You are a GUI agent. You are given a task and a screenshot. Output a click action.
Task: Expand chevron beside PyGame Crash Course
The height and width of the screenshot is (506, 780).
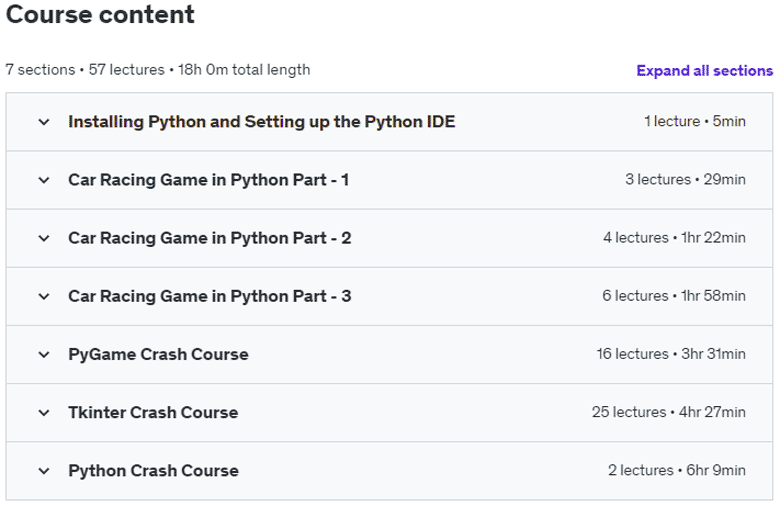coord(44,355)
